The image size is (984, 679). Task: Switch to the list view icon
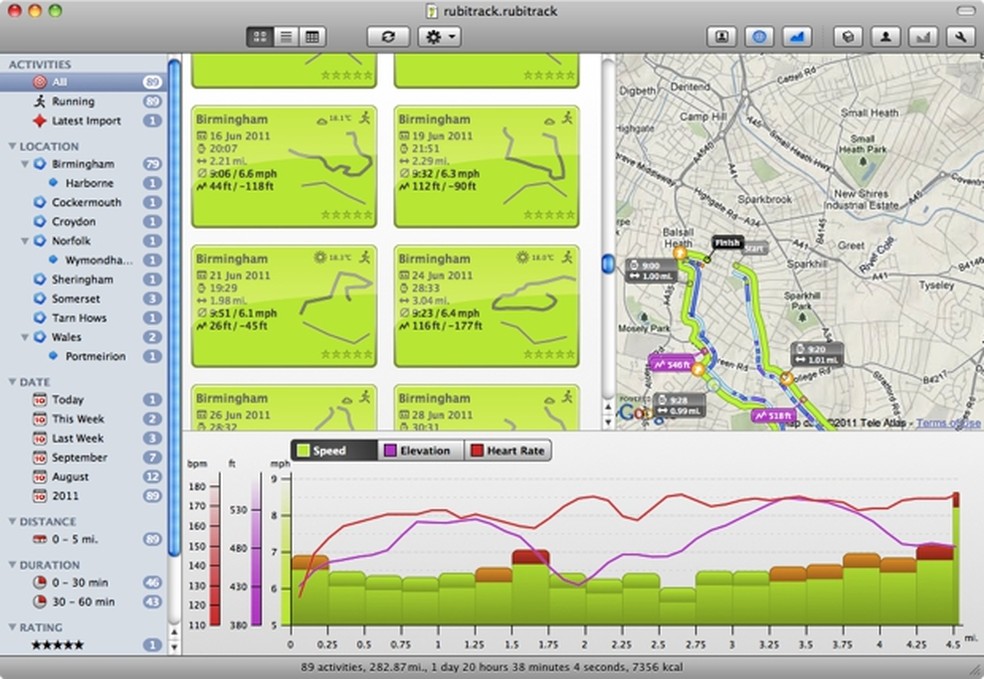tap(286, 37)
